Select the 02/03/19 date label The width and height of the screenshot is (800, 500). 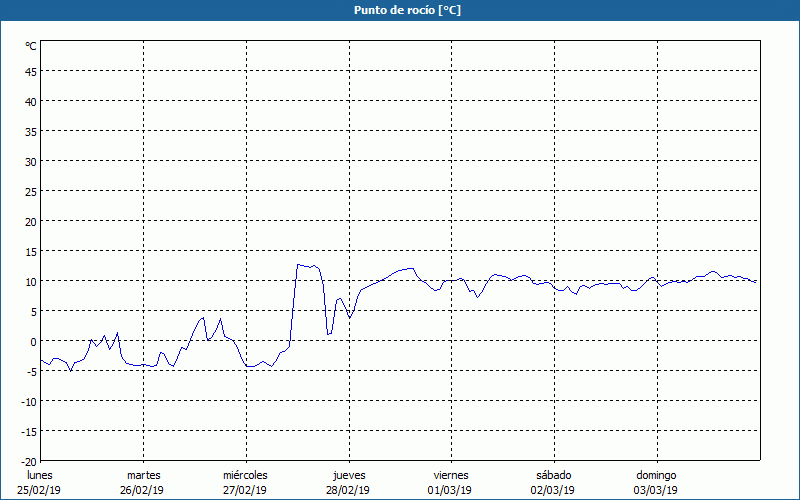(x=552, y=490)
